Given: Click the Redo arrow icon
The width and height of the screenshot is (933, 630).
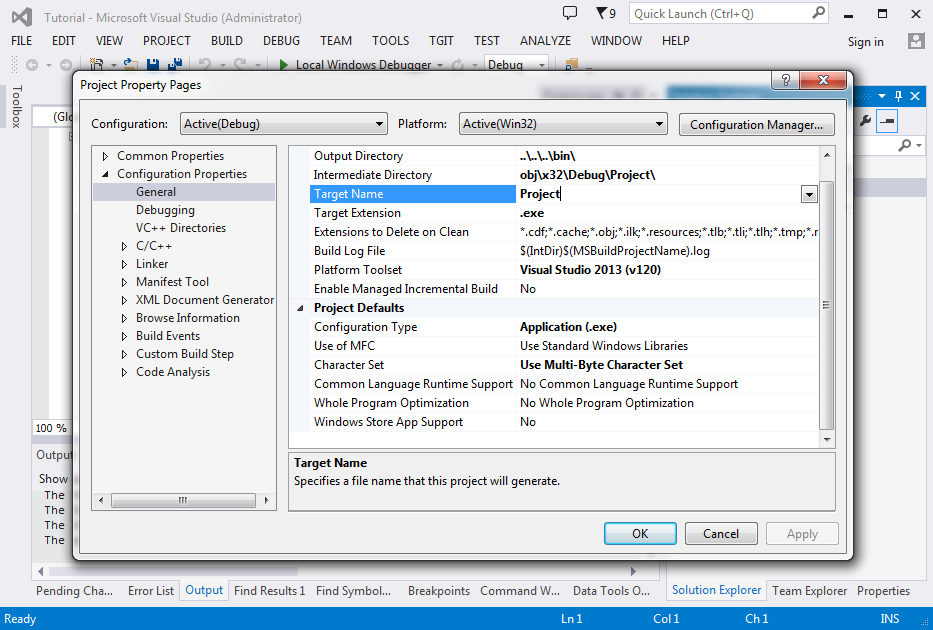Looking at the screenshot, I should [240, 64].
